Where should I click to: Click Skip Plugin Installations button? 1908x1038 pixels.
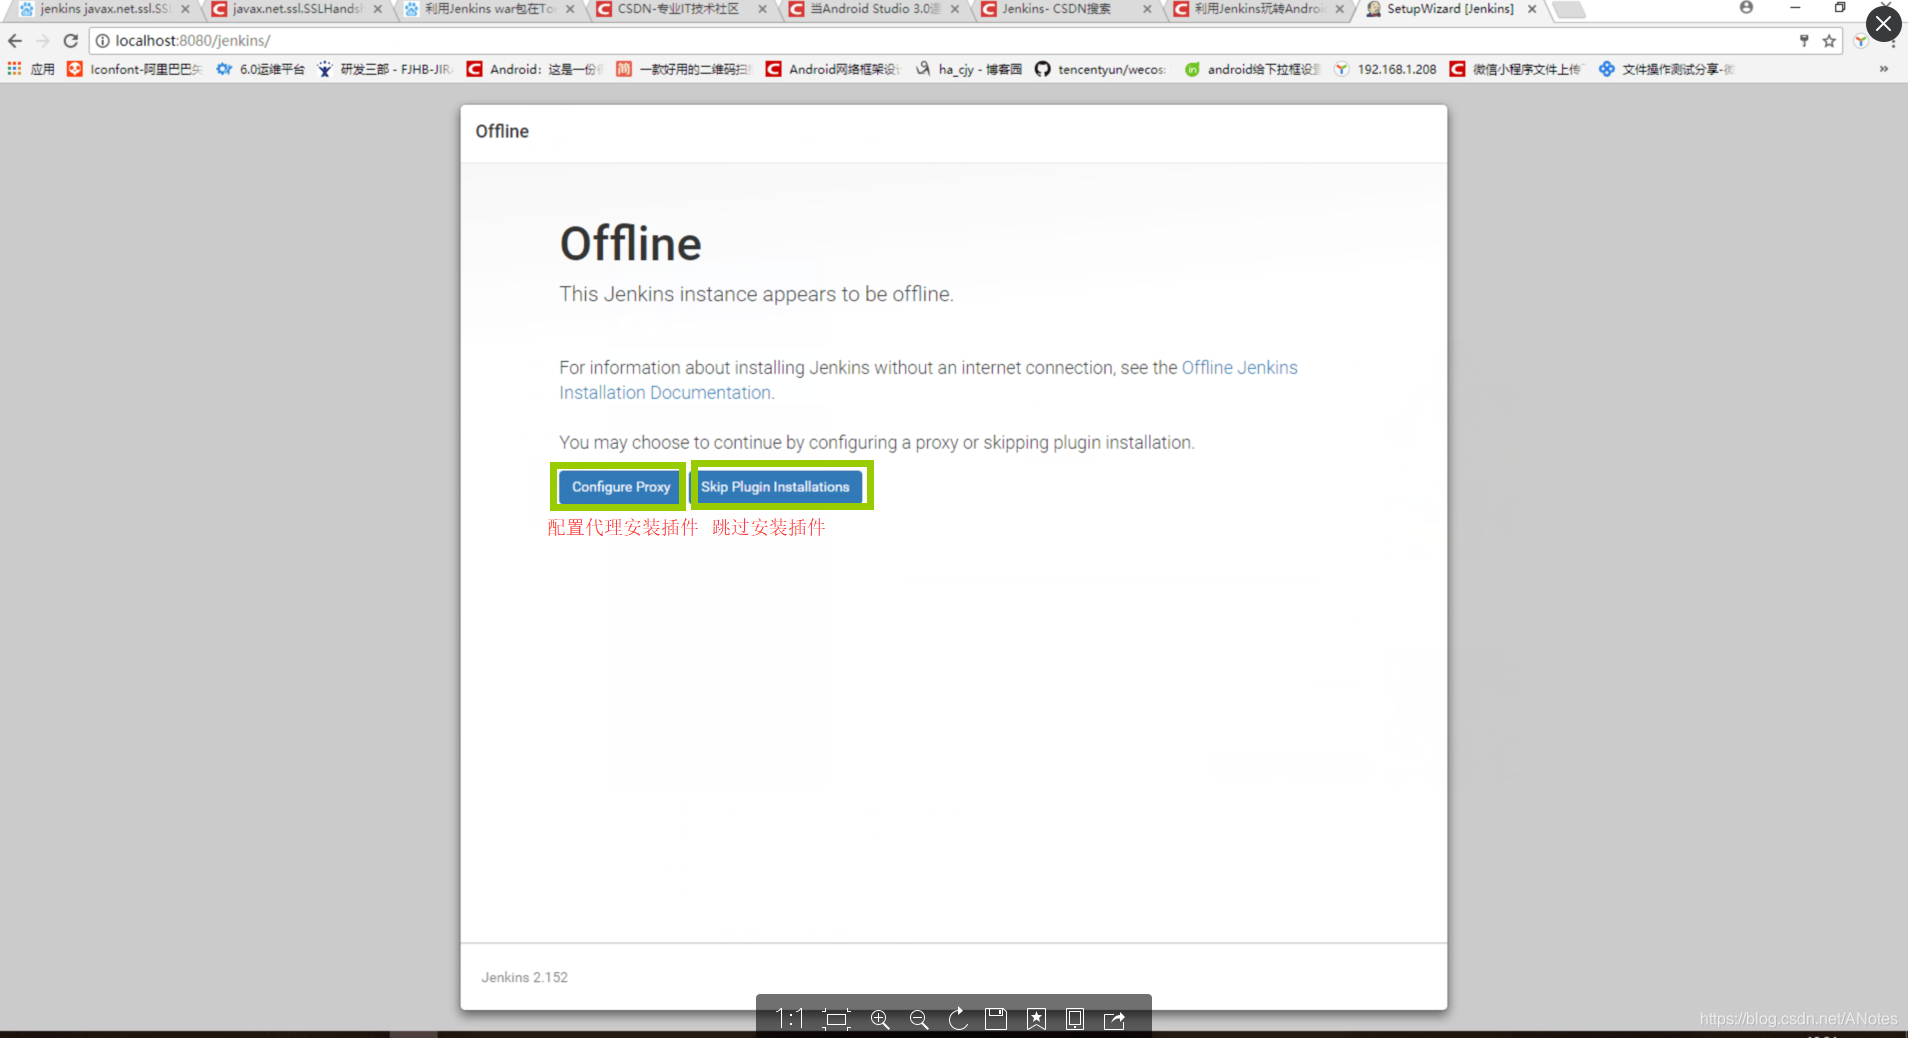tap(775, 487)
